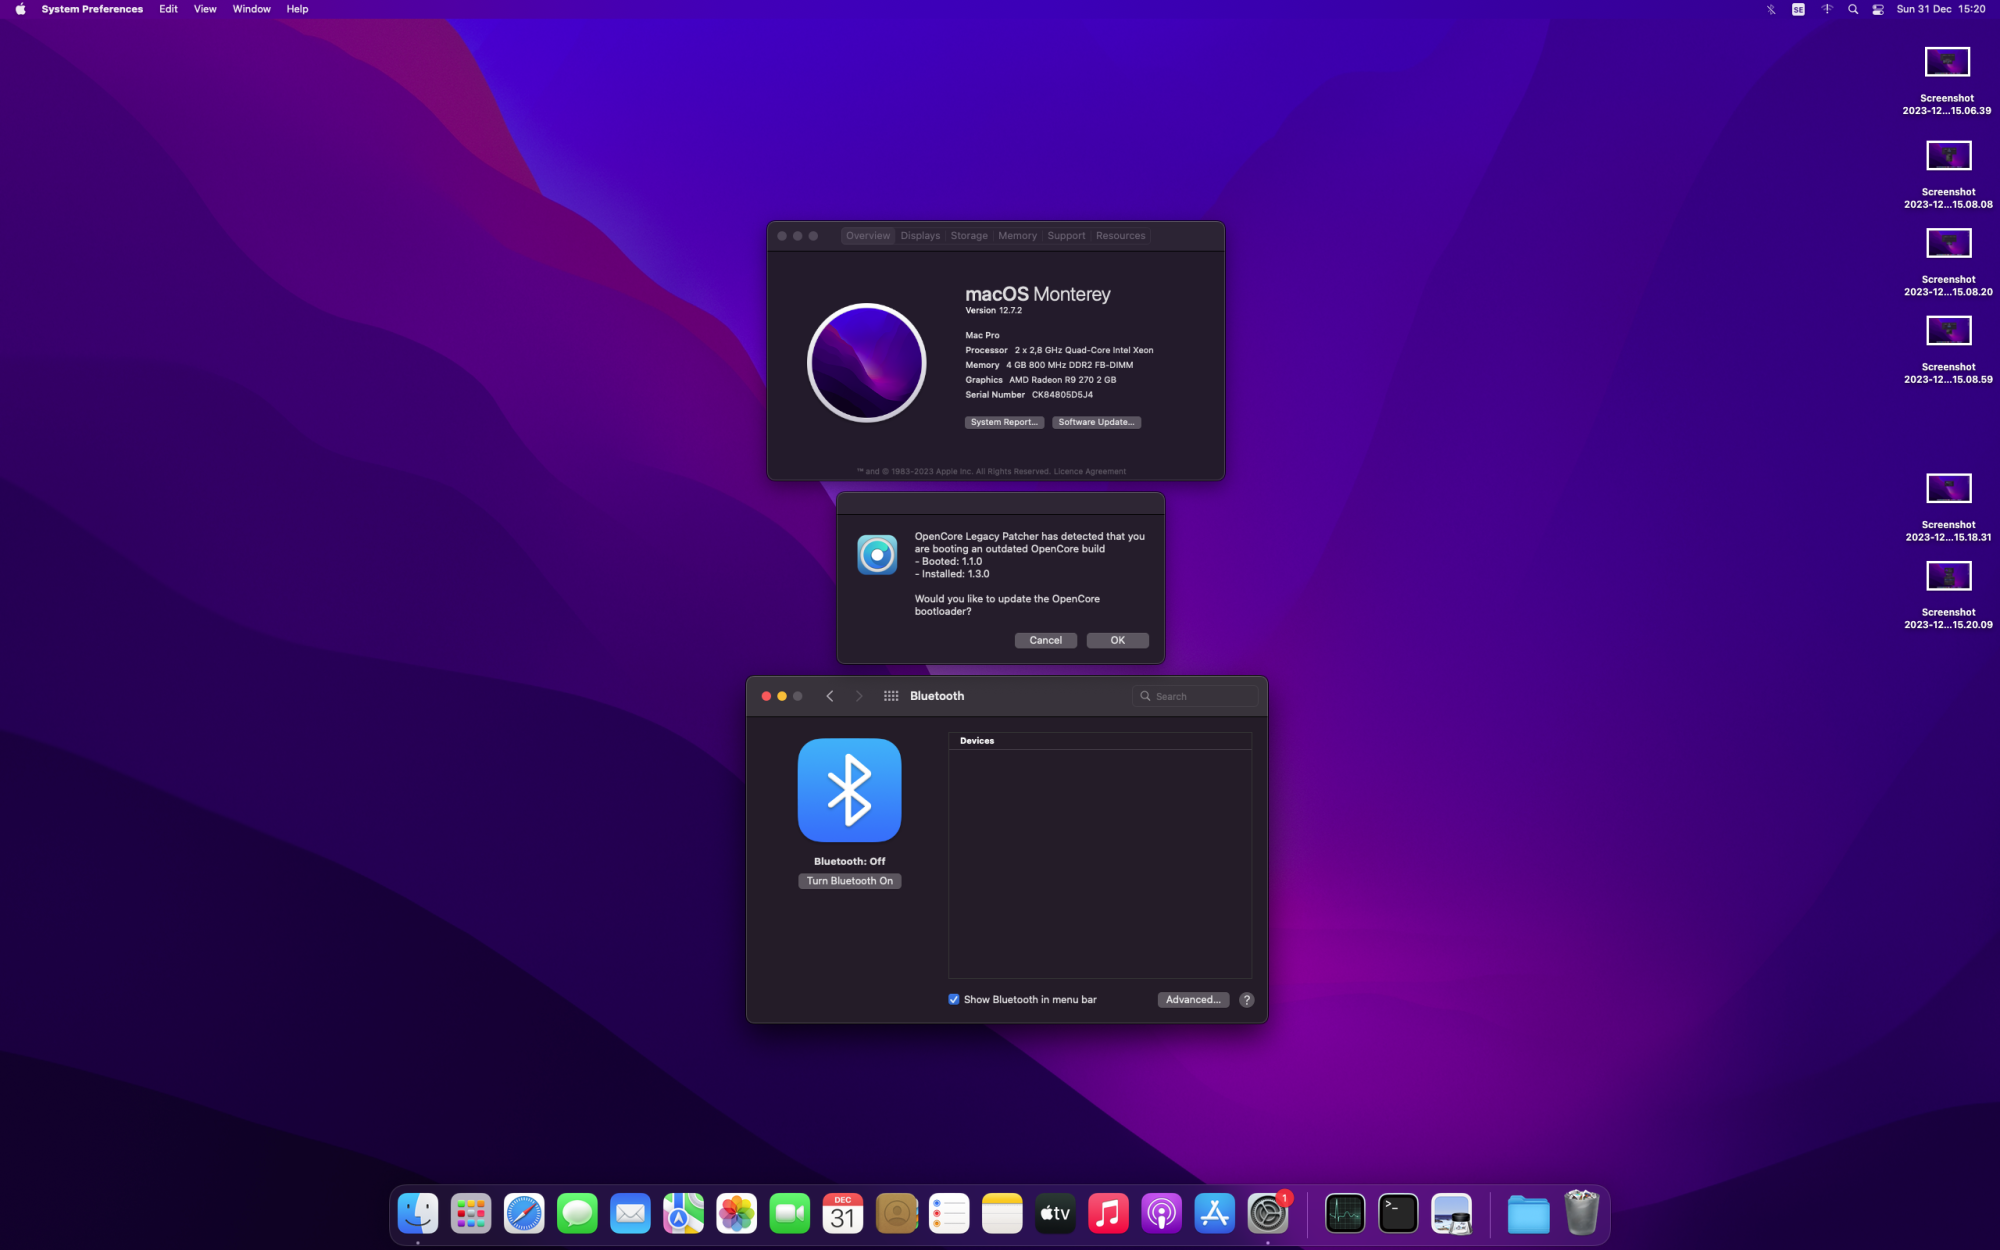Open the SE input source menu
The height and width of the screenshot is (1250, 2000).
coord(1797,9)
